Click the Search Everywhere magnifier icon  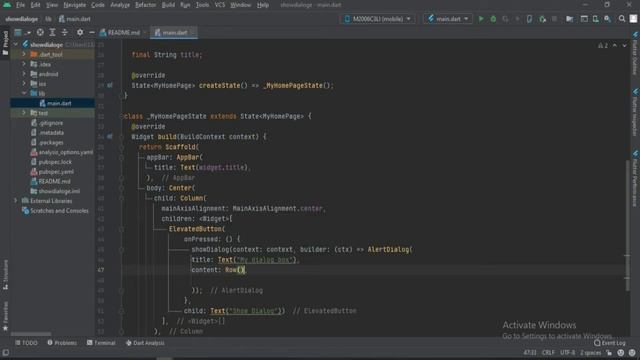point(622,19)
